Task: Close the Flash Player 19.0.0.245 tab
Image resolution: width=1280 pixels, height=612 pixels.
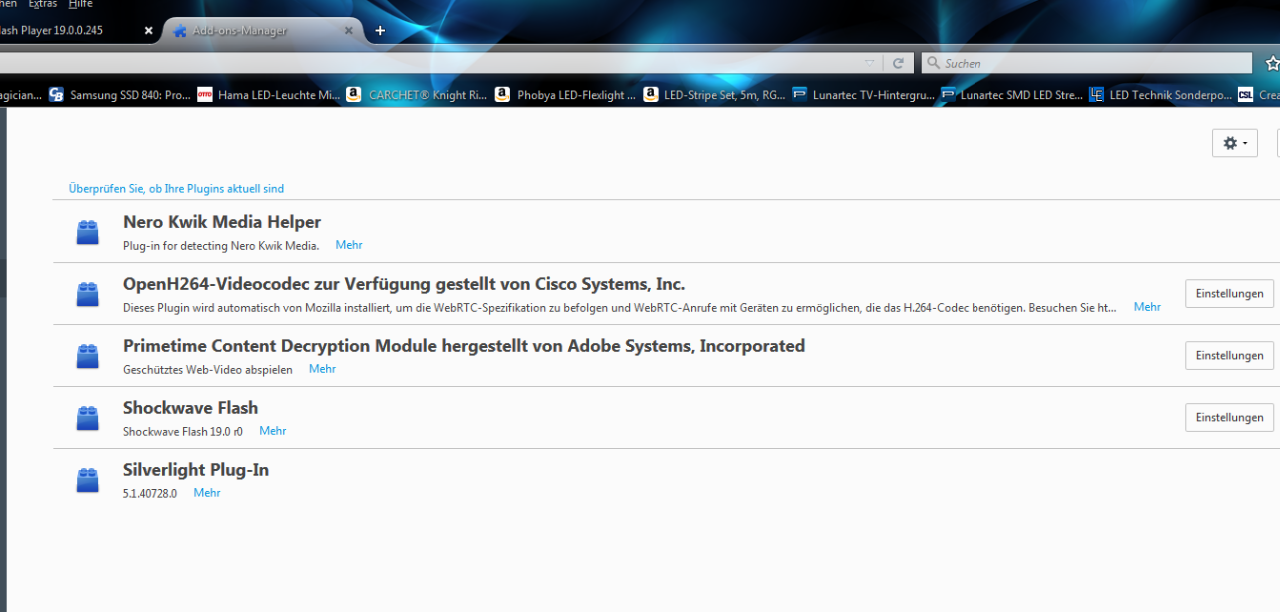Action: 149,31
